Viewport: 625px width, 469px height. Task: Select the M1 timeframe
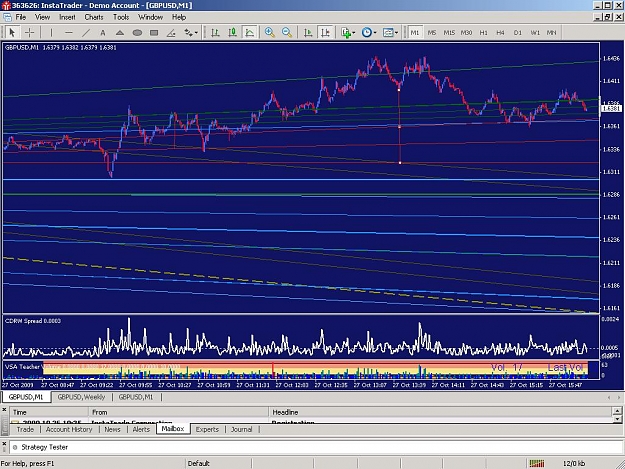[x=415, y=33]
